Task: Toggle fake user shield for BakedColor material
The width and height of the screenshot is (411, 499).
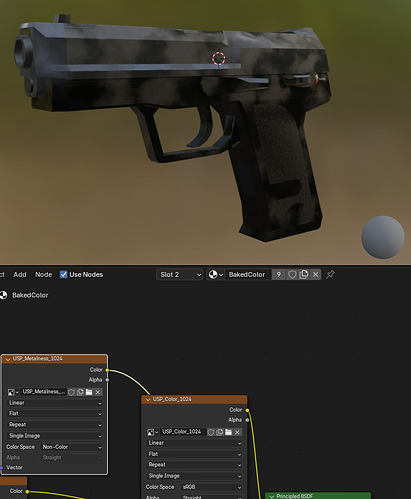Action: coord(292,274)
